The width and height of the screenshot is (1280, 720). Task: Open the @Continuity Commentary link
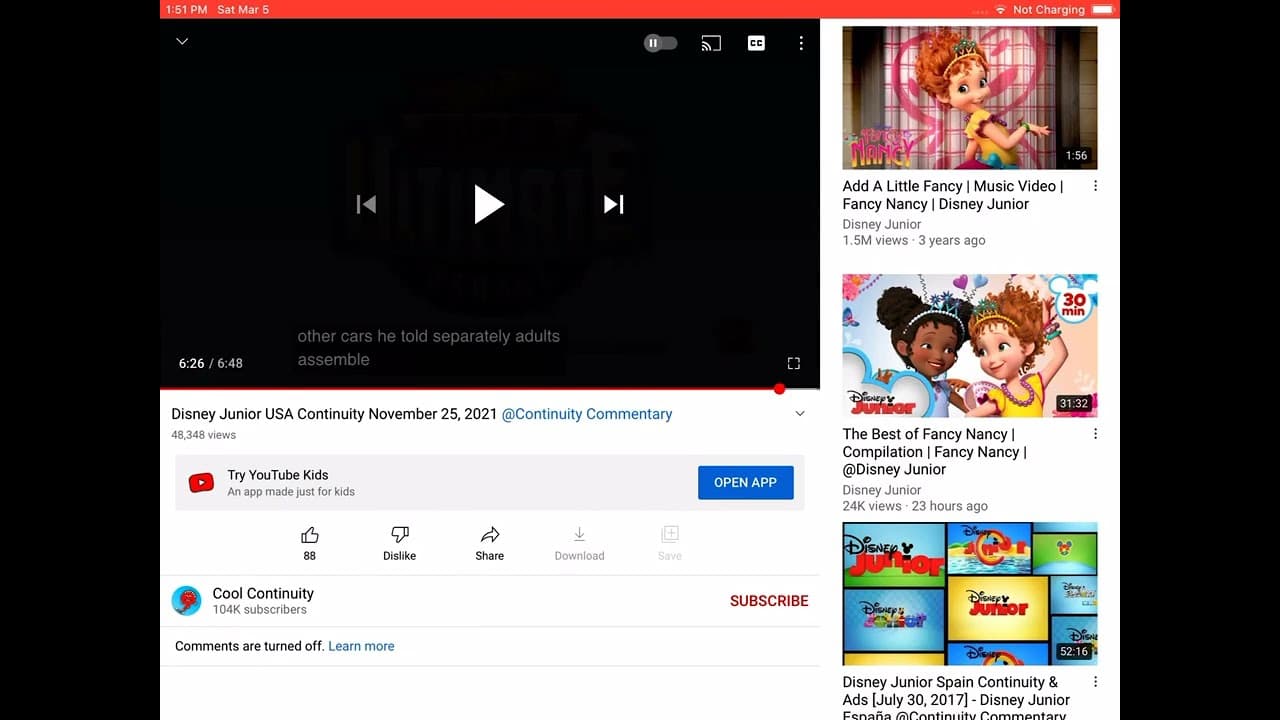(587, 414)
